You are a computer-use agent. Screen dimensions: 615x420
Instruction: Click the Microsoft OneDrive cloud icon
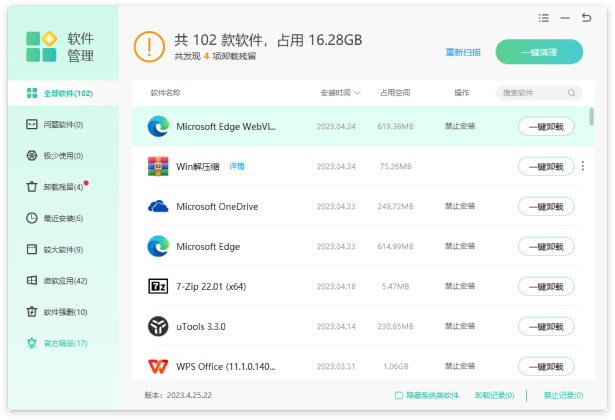click(158, 206)
